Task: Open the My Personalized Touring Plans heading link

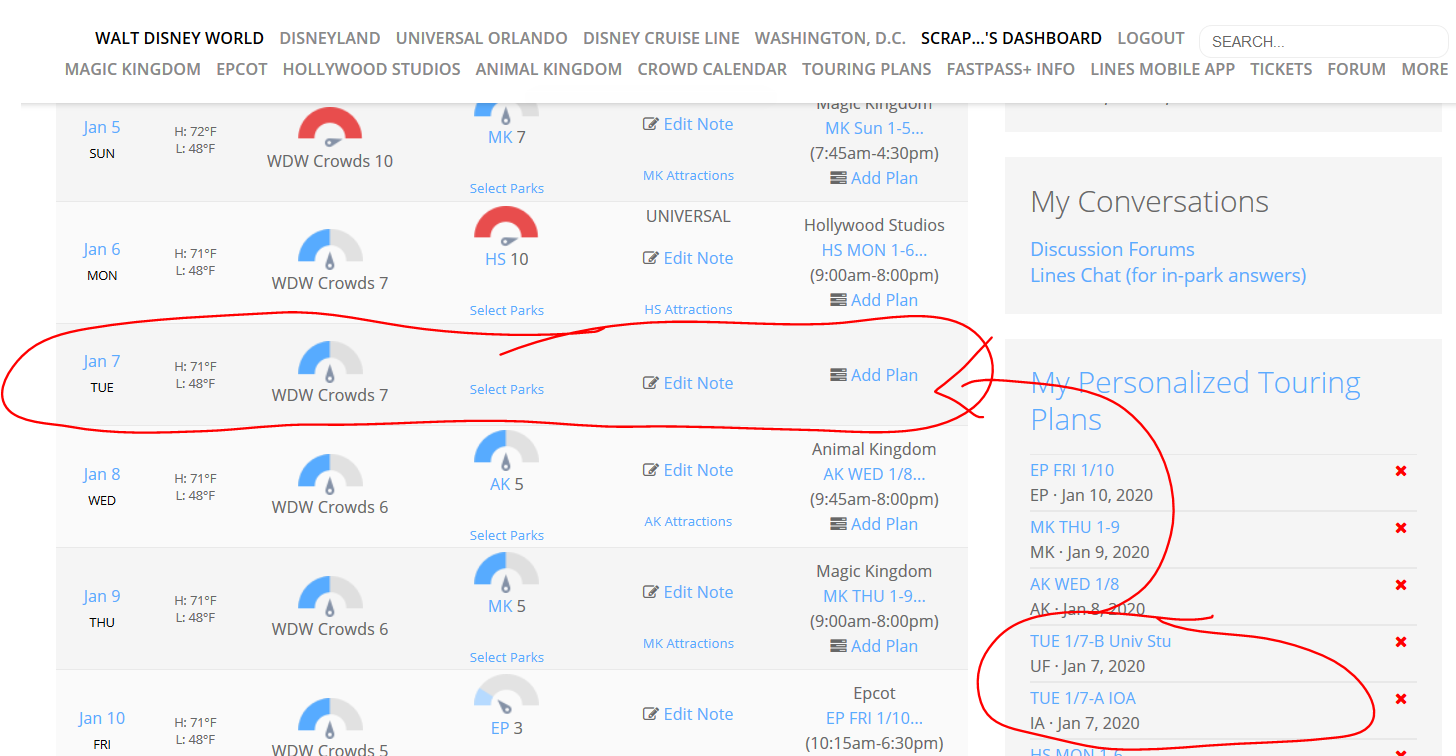Action: click(x=1195, y=400)
